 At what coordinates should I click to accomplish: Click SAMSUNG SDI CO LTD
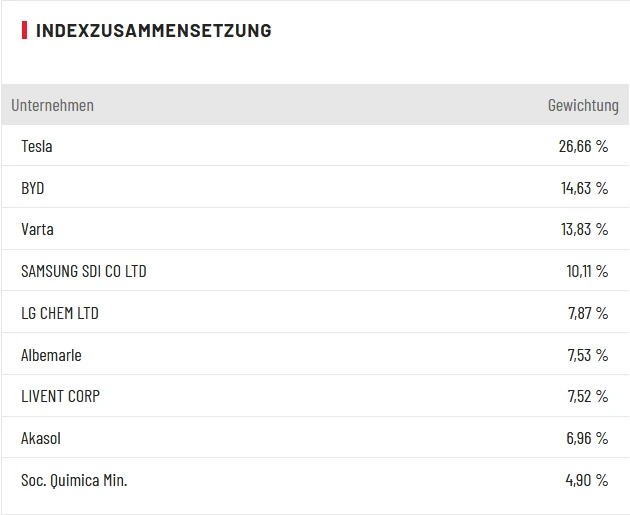point(83,271)
